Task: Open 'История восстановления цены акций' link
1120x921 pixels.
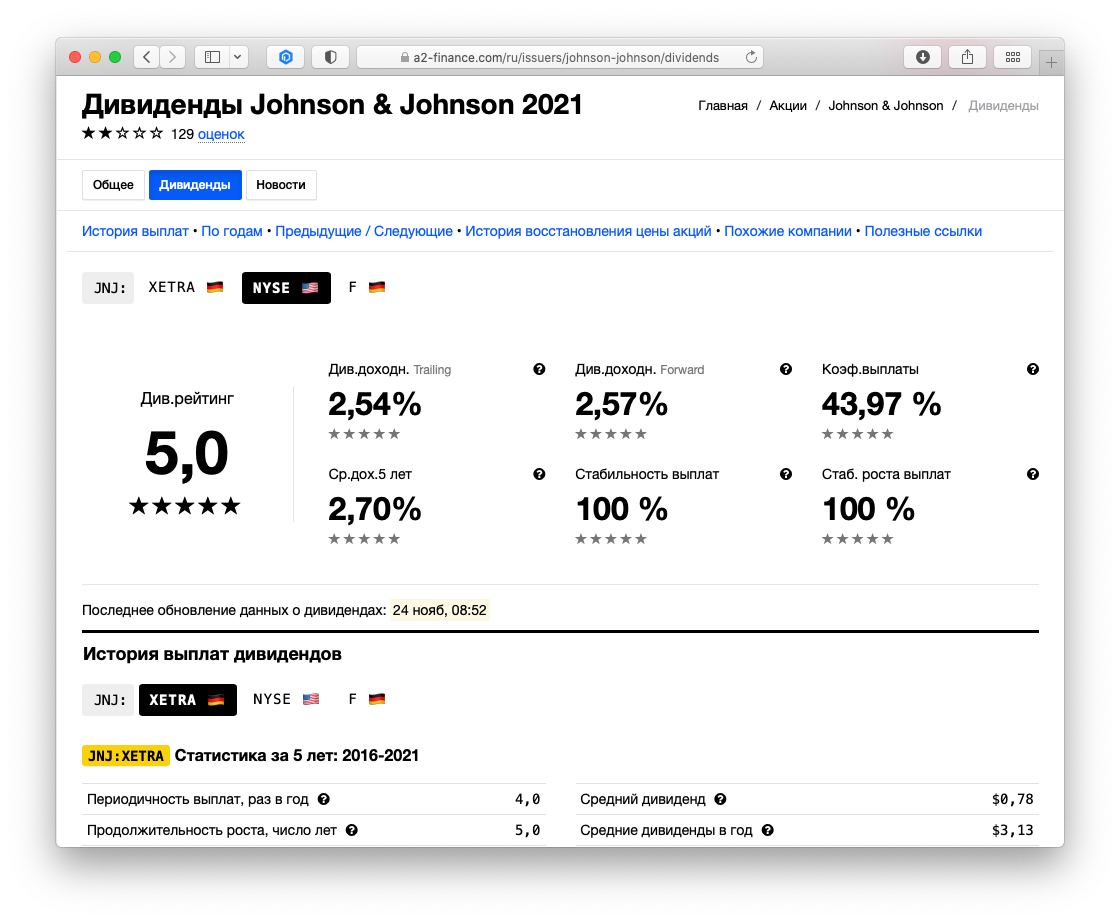Action: (588, 232)
